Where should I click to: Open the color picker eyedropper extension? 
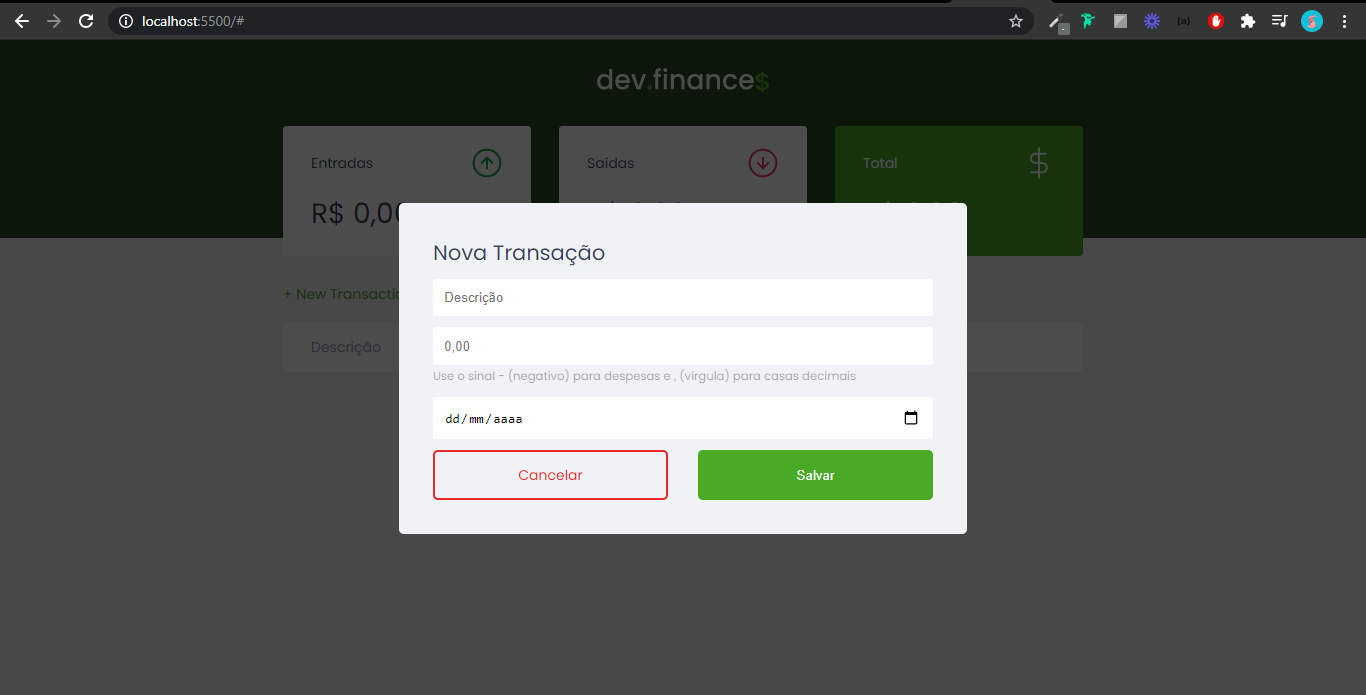tap(1056, 22)
